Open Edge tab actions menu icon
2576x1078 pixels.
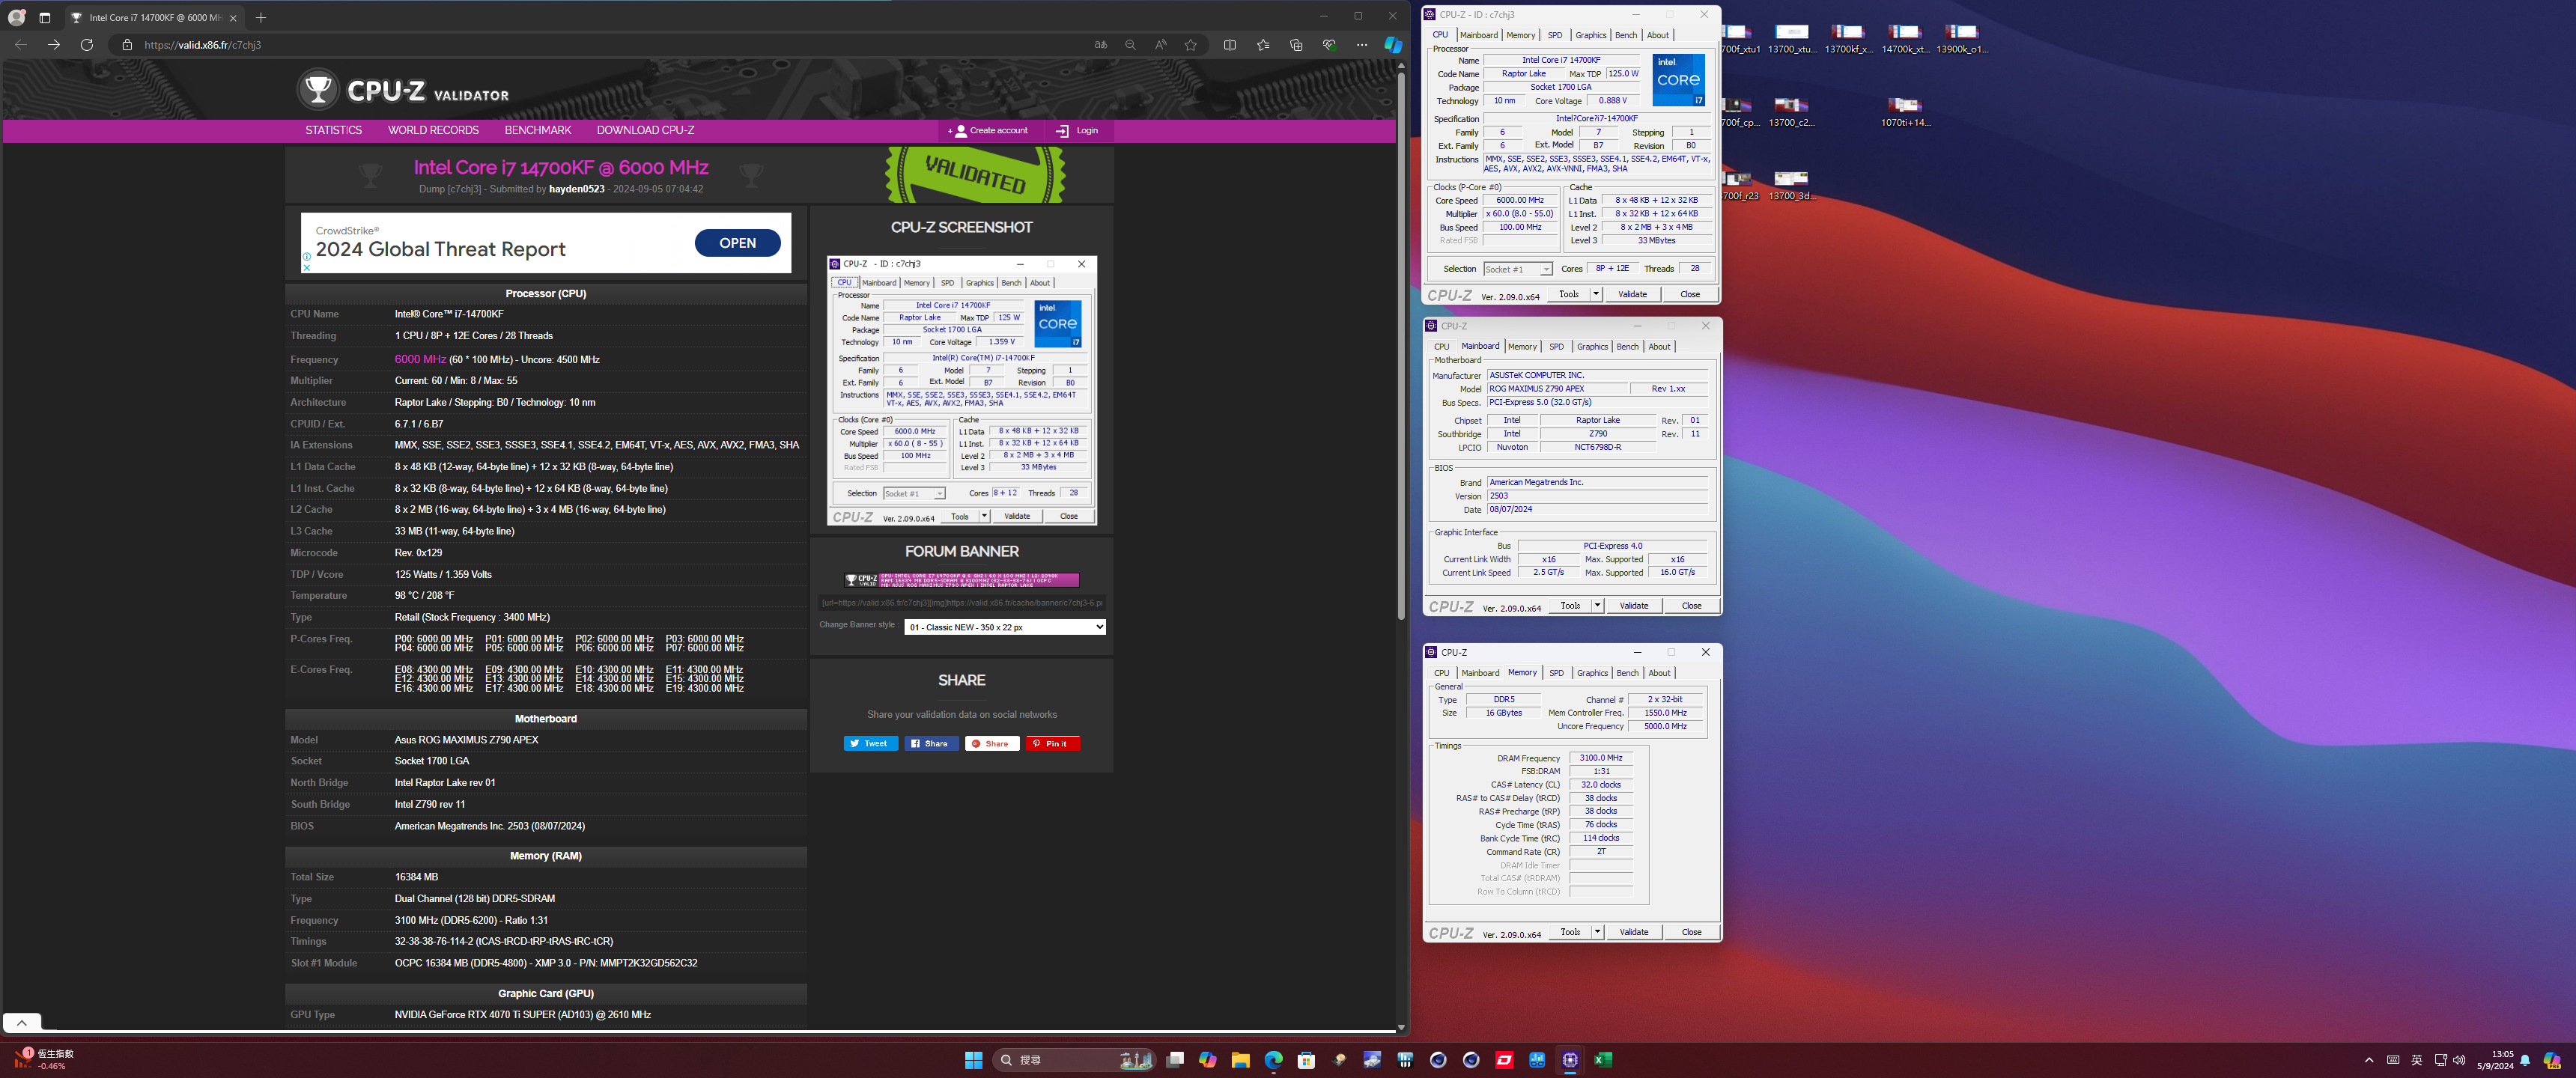point(44,17)
